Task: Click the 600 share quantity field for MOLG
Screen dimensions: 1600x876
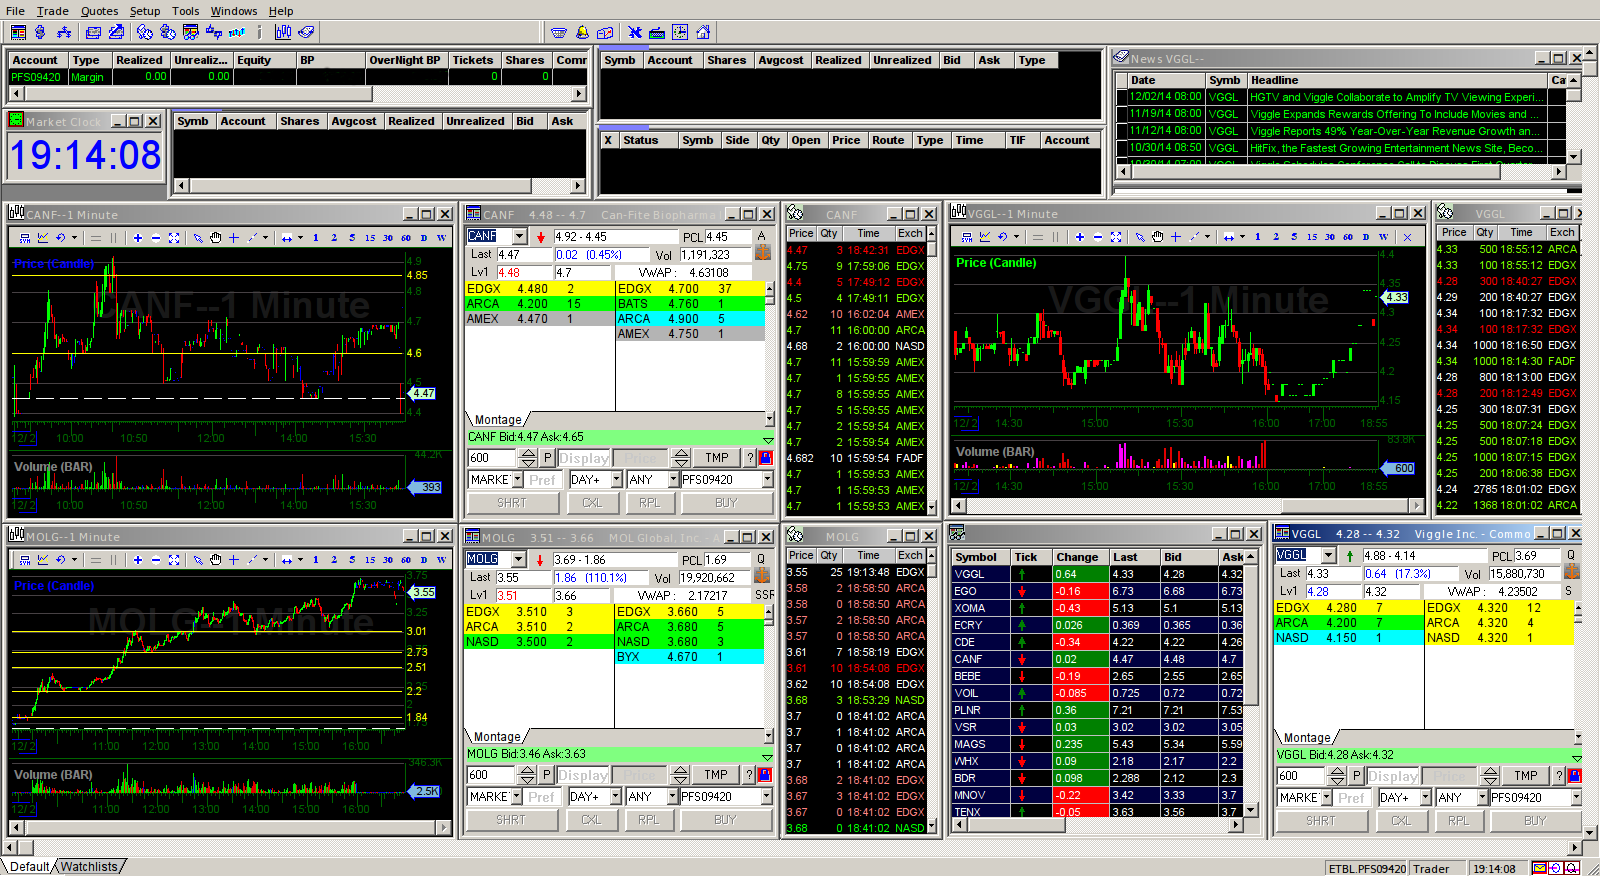Action: coord(491,775)
